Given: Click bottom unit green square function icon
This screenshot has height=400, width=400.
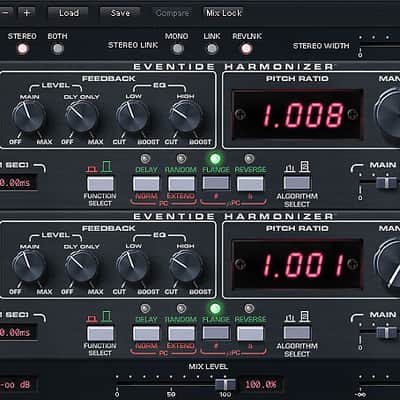Looking at the screenshot, I should click(107, 316).
